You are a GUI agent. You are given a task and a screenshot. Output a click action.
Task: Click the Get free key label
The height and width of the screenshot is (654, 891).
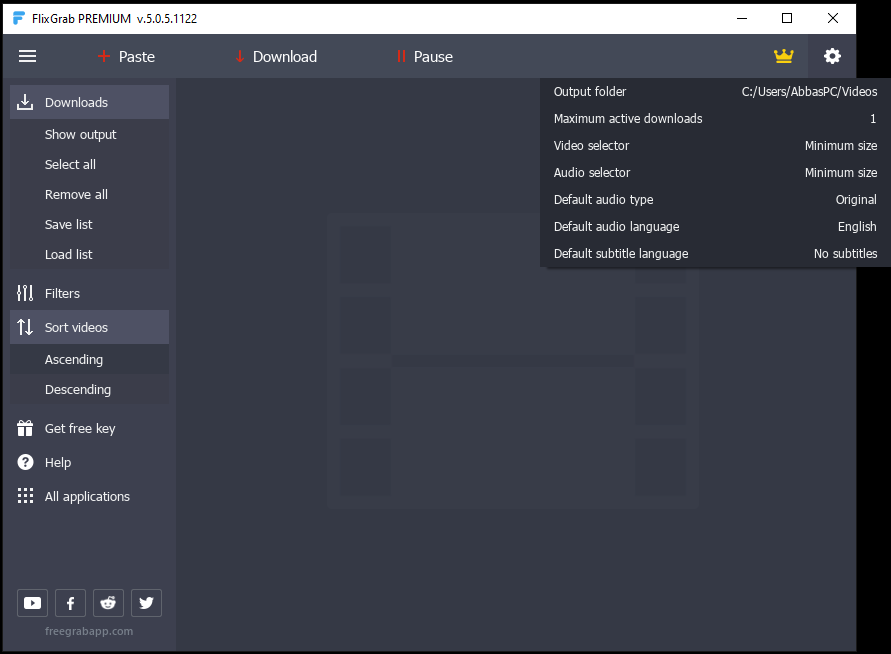click(80, 428)
